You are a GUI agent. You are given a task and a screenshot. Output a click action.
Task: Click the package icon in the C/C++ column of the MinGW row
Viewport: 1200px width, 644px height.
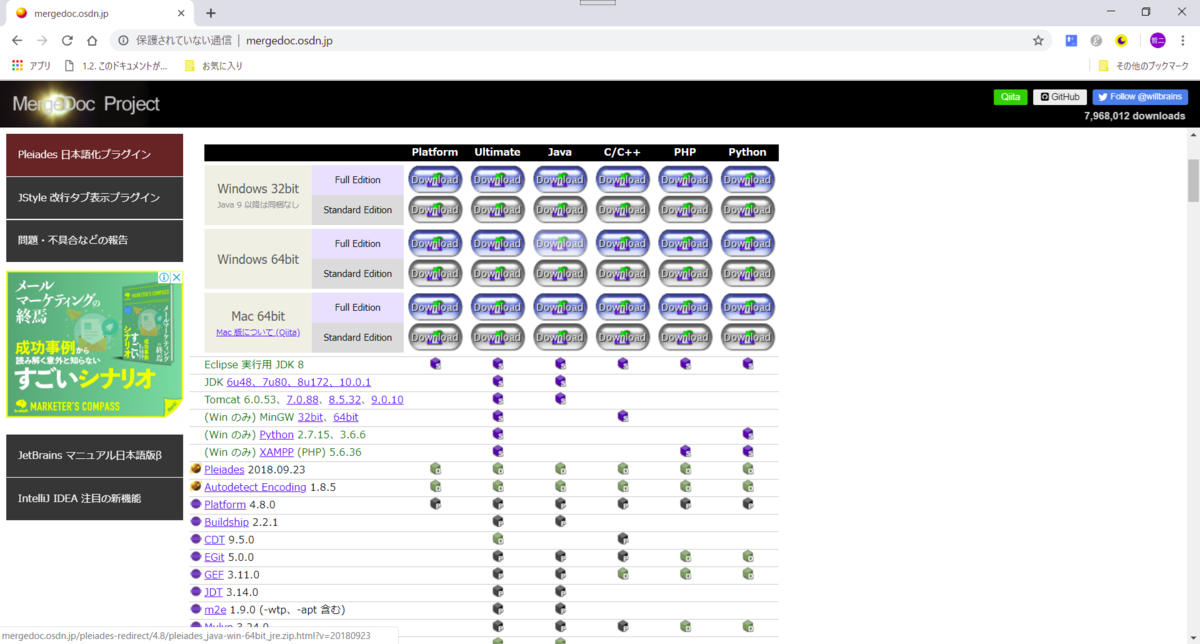[622, 417]
